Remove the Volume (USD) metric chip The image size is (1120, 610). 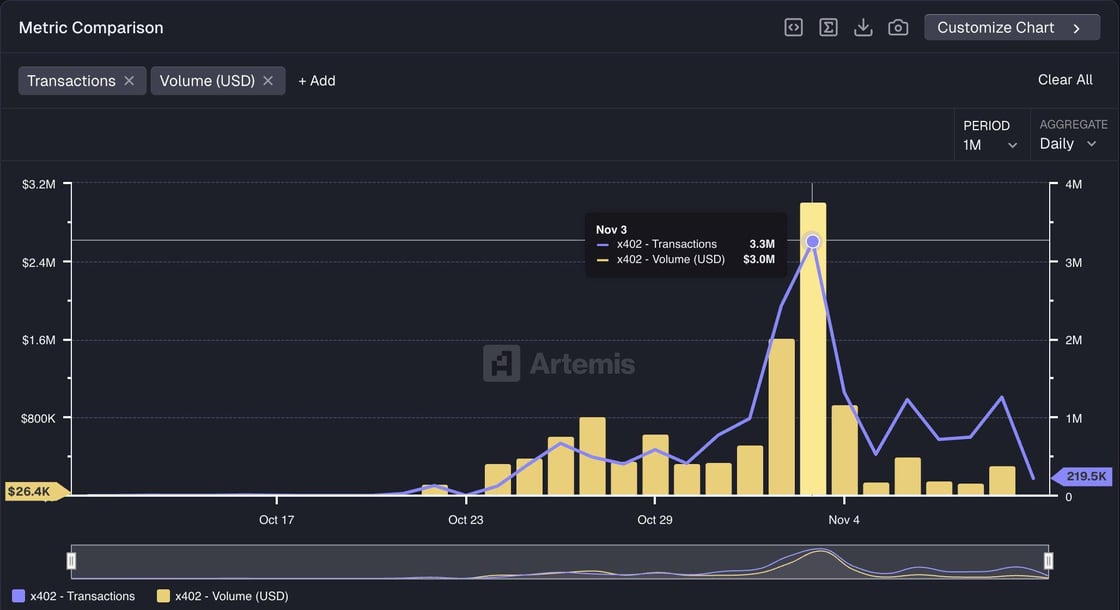coord(268,81)
